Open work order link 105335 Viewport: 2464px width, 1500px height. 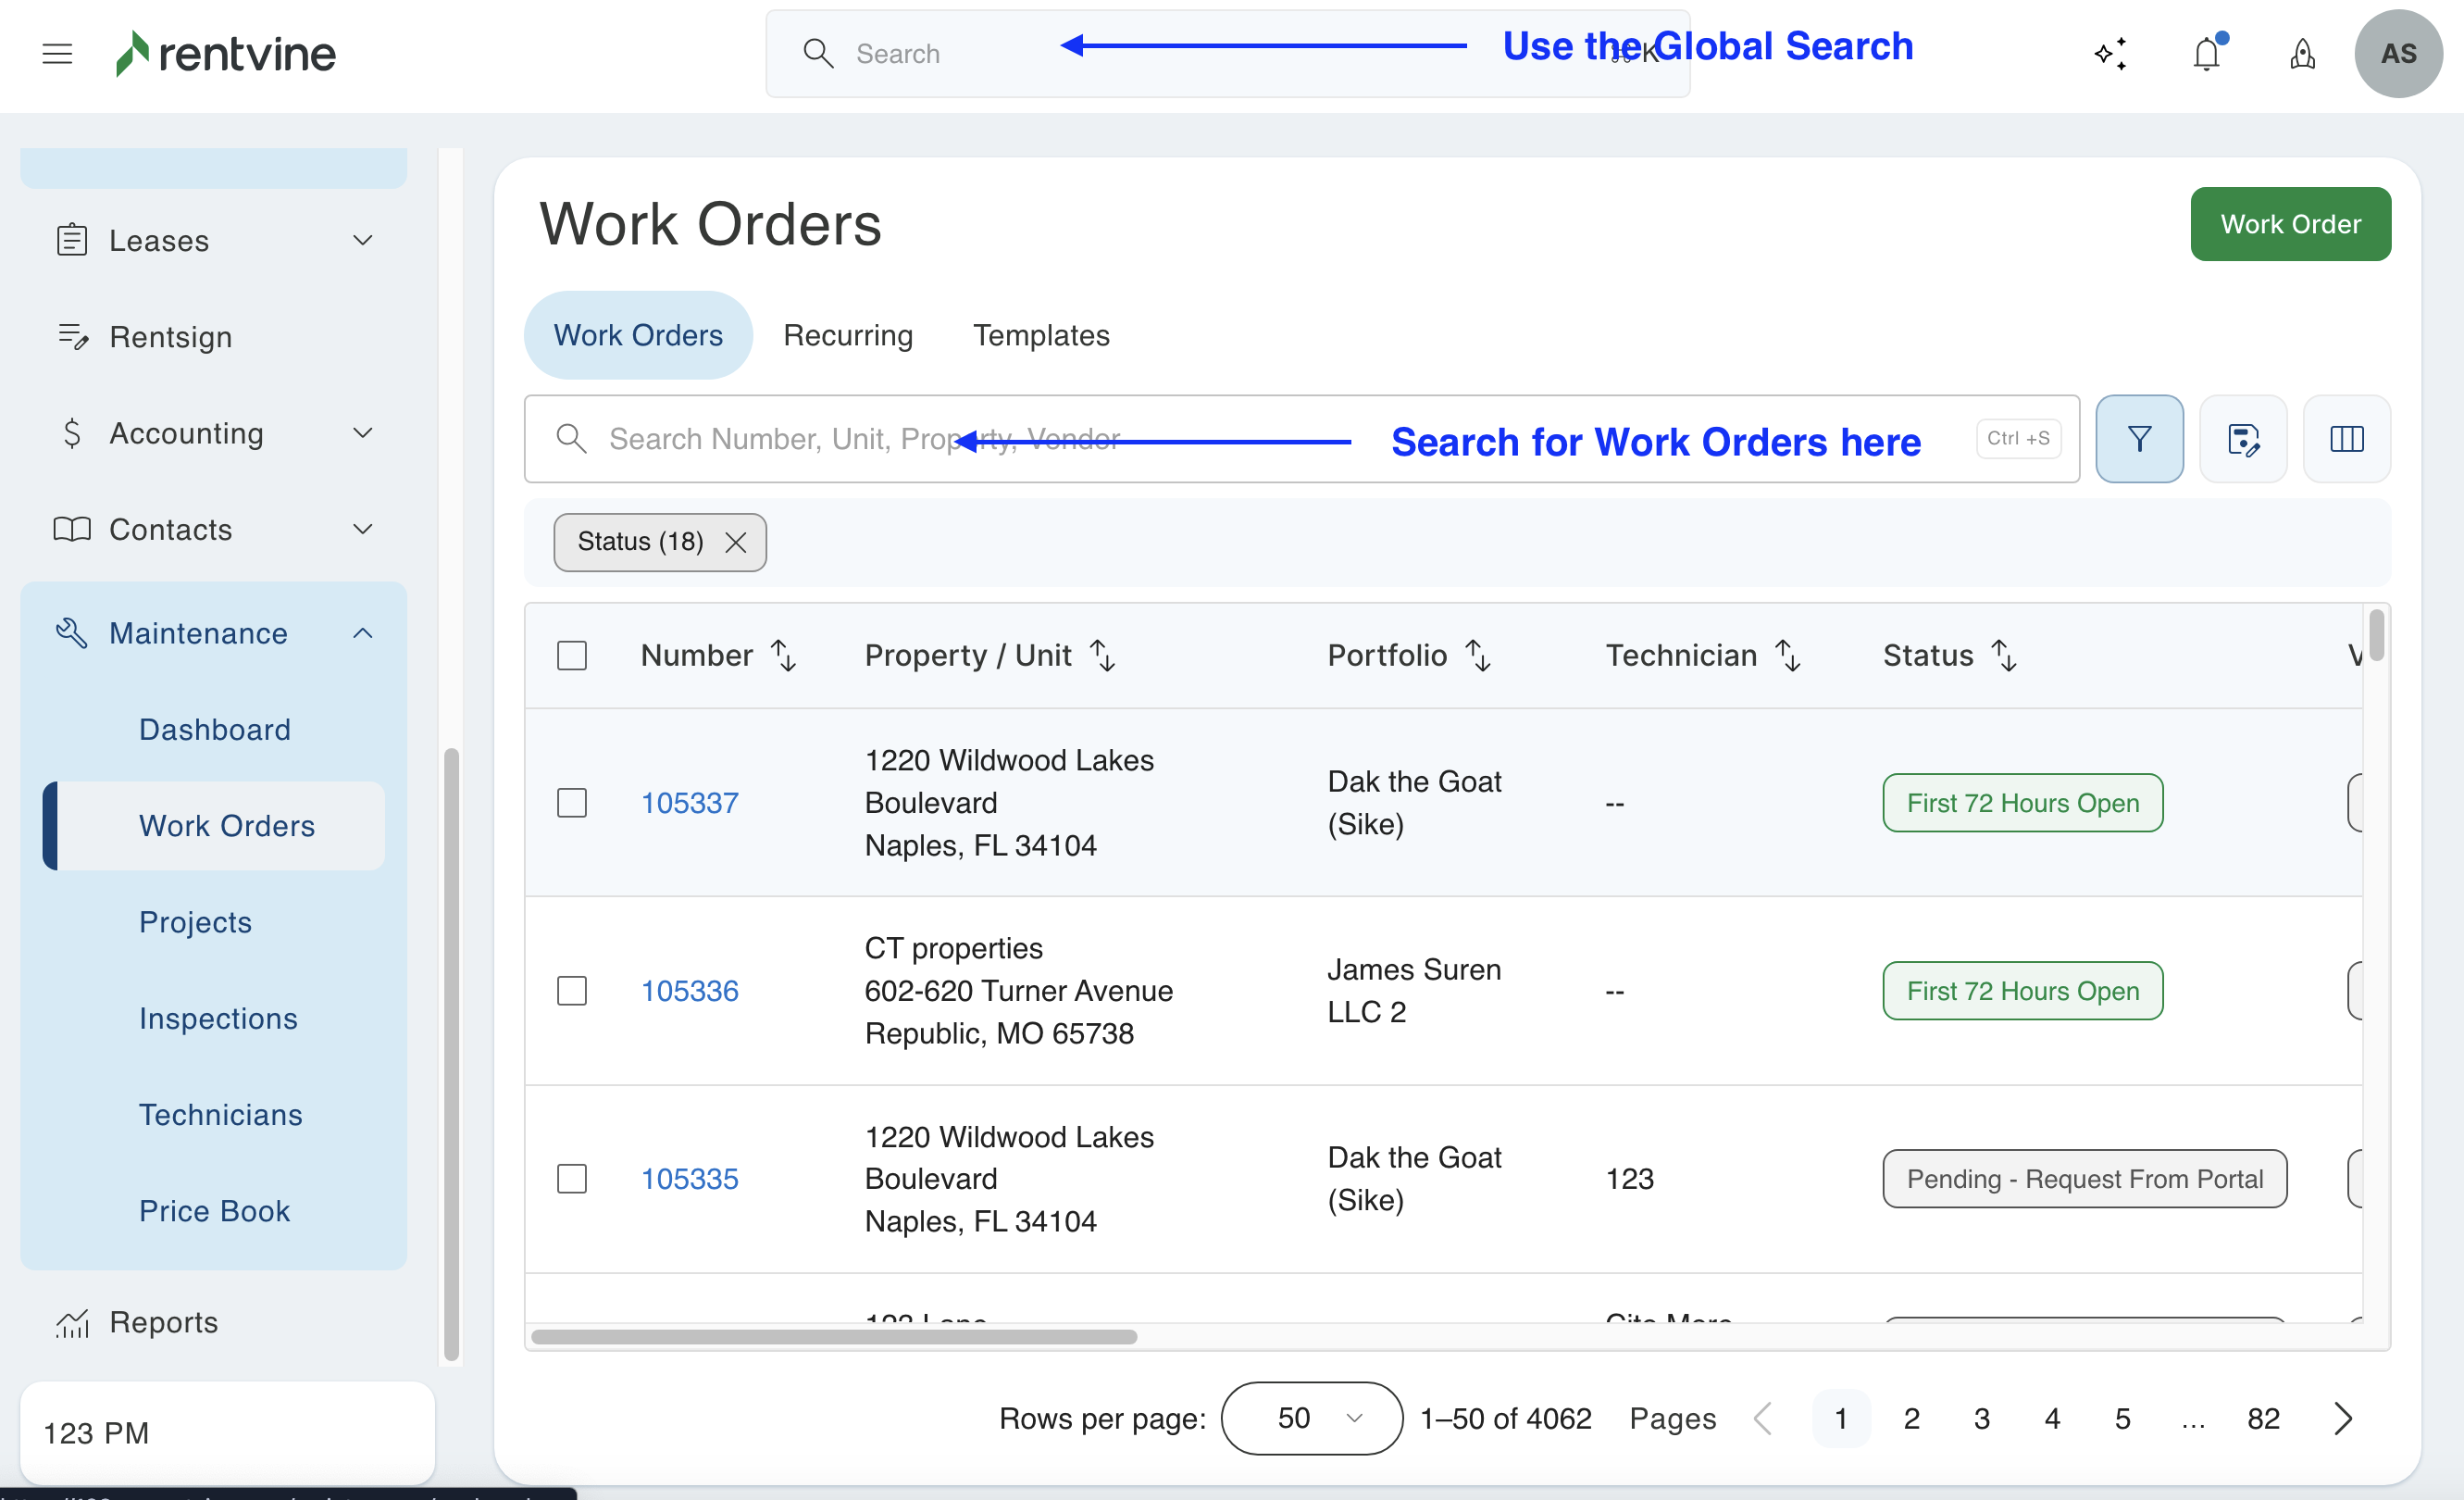[x=690, y=1179]
